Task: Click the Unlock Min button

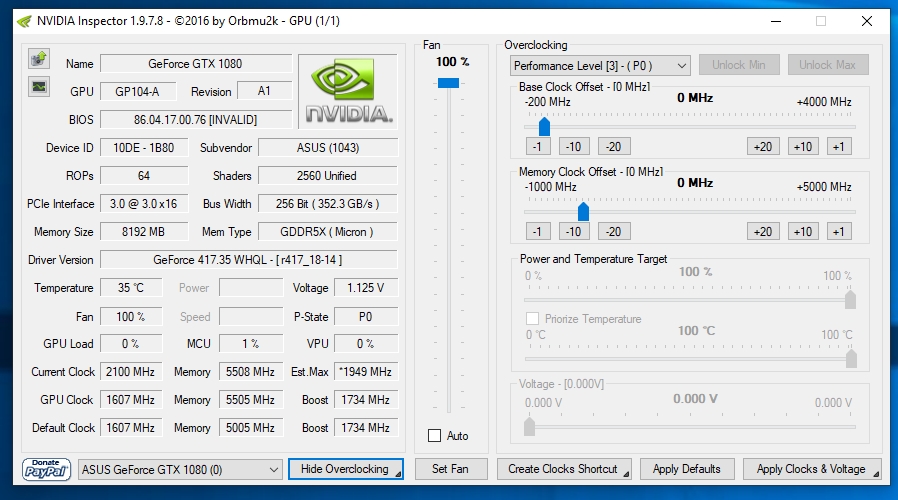Action: (739, 65)
